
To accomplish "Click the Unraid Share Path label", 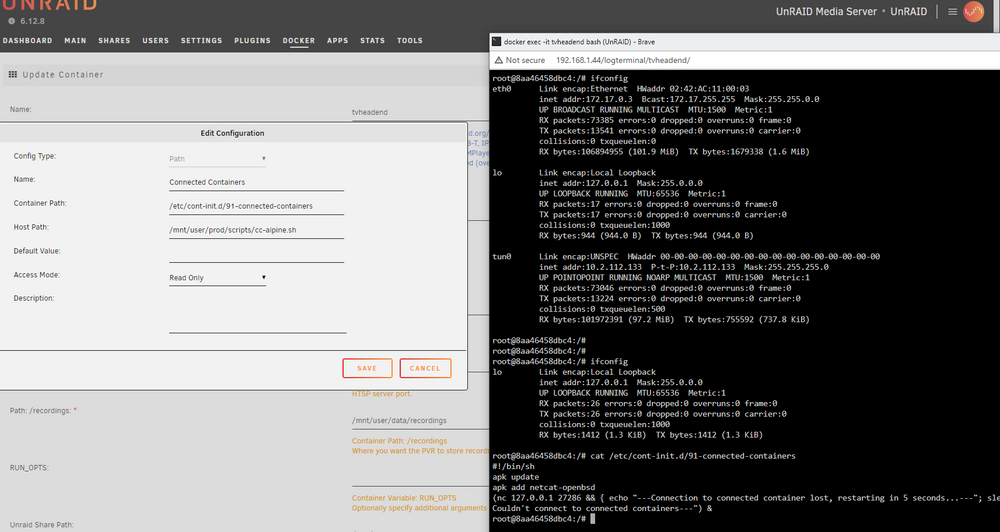I will point(41,525).
